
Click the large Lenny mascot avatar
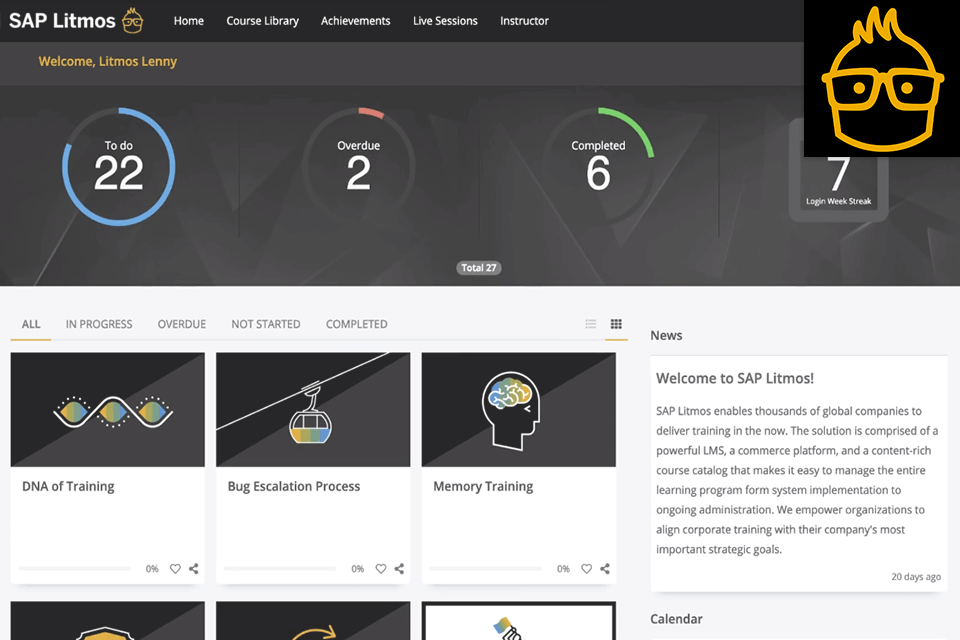882,78
